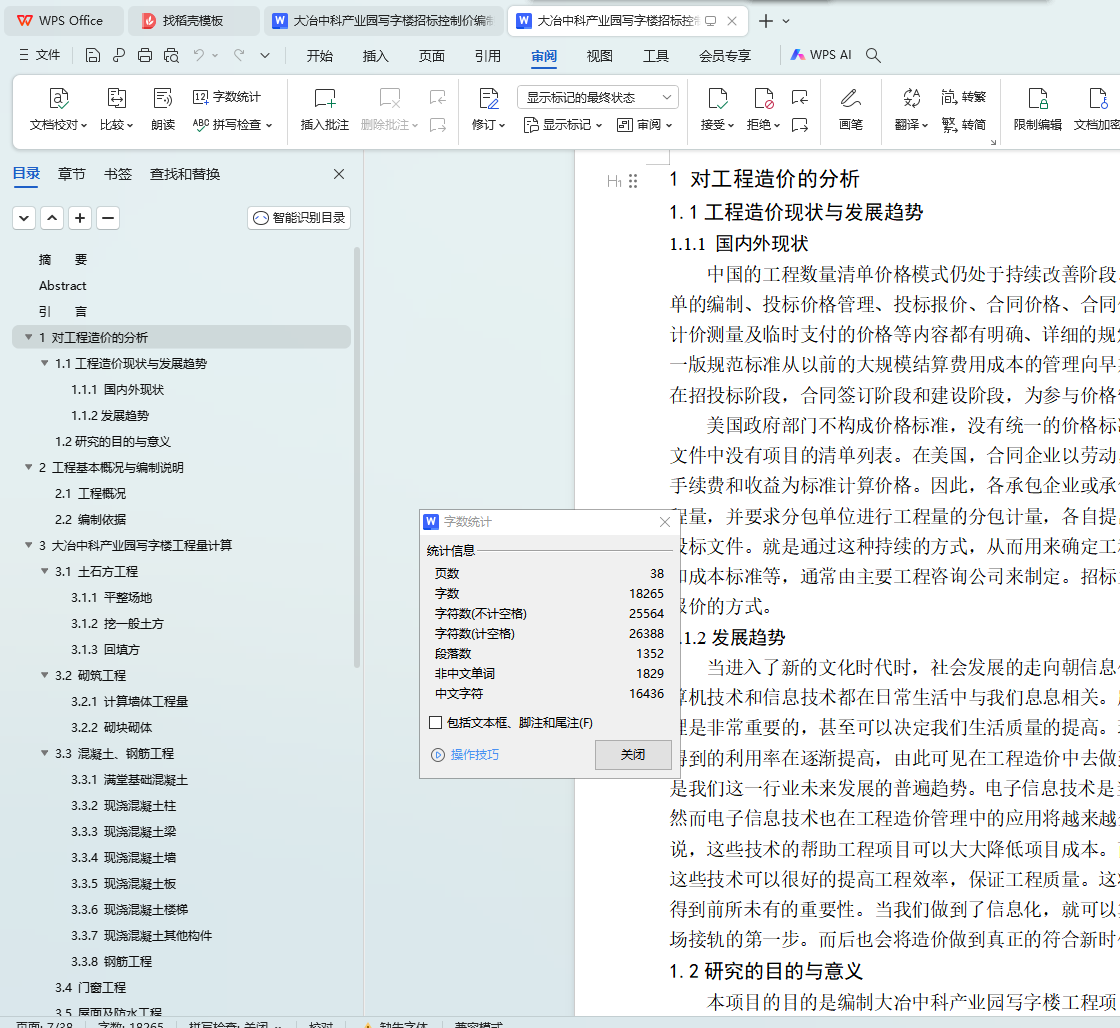Click the plus button in outline pane
Screen dimensions: 1120x1028
click(x=80, y=218)
